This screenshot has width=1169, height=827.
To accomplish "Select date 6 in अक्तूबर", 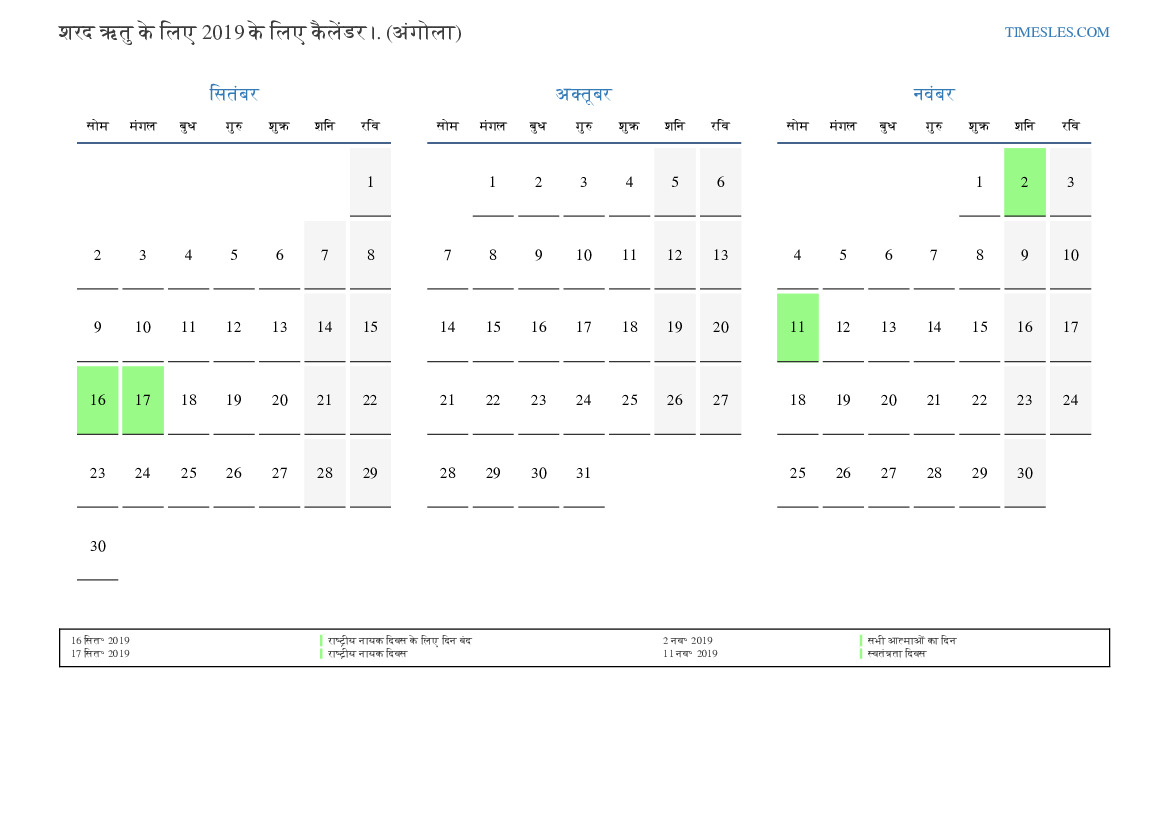I will 720,183.
